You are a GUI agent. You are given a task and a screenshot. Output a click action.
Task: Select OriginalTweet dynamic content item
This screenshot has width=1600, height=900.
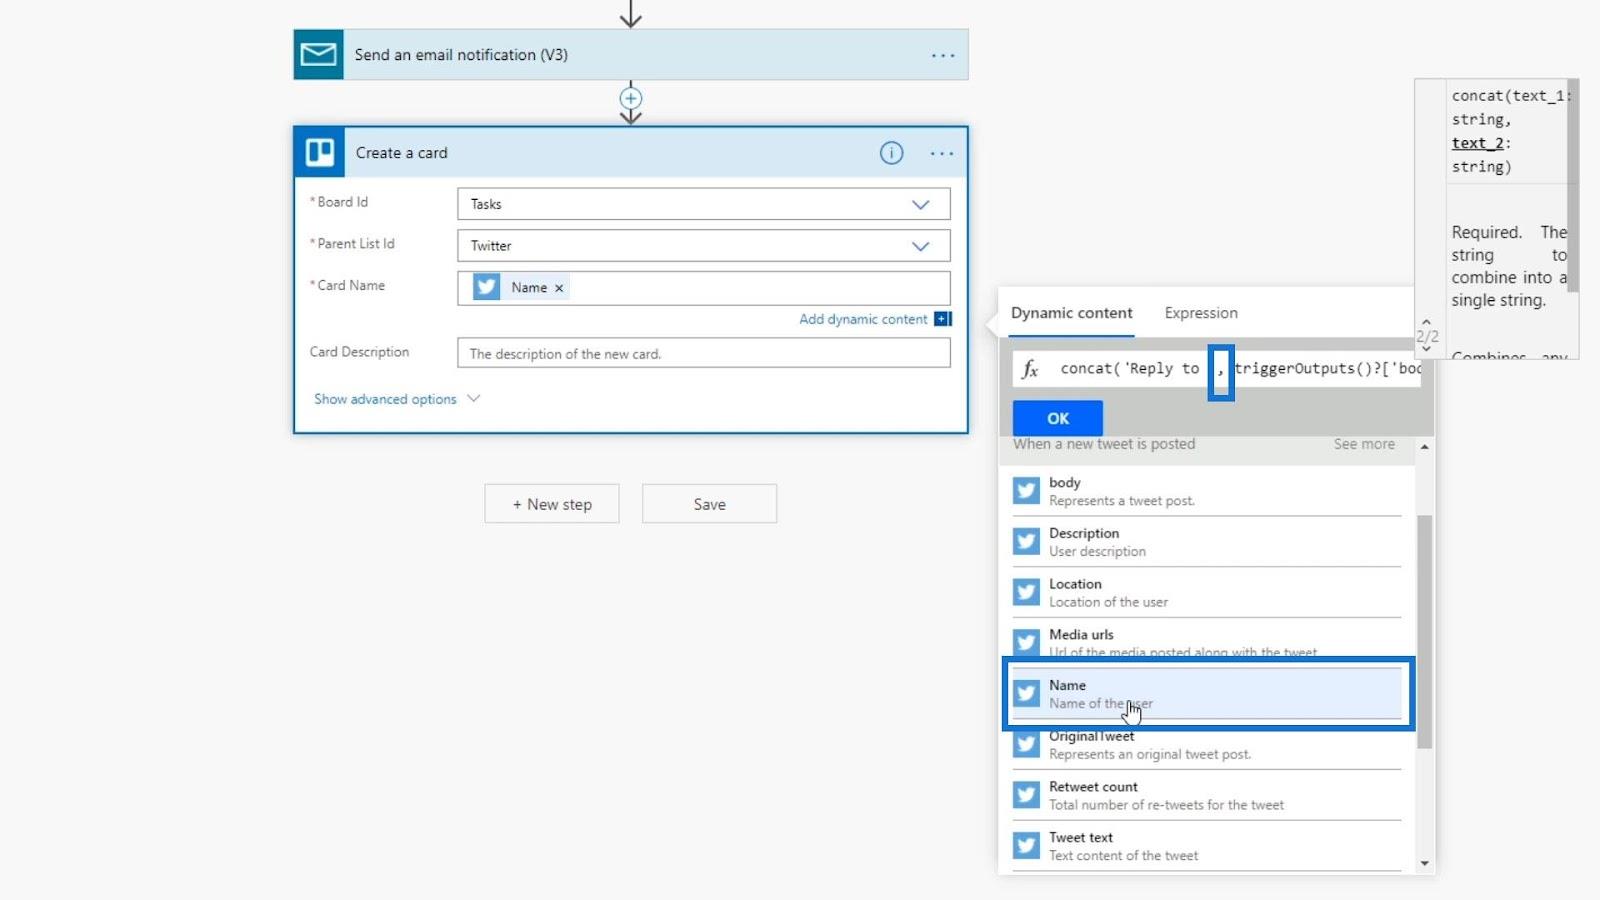click(1207, 745)
